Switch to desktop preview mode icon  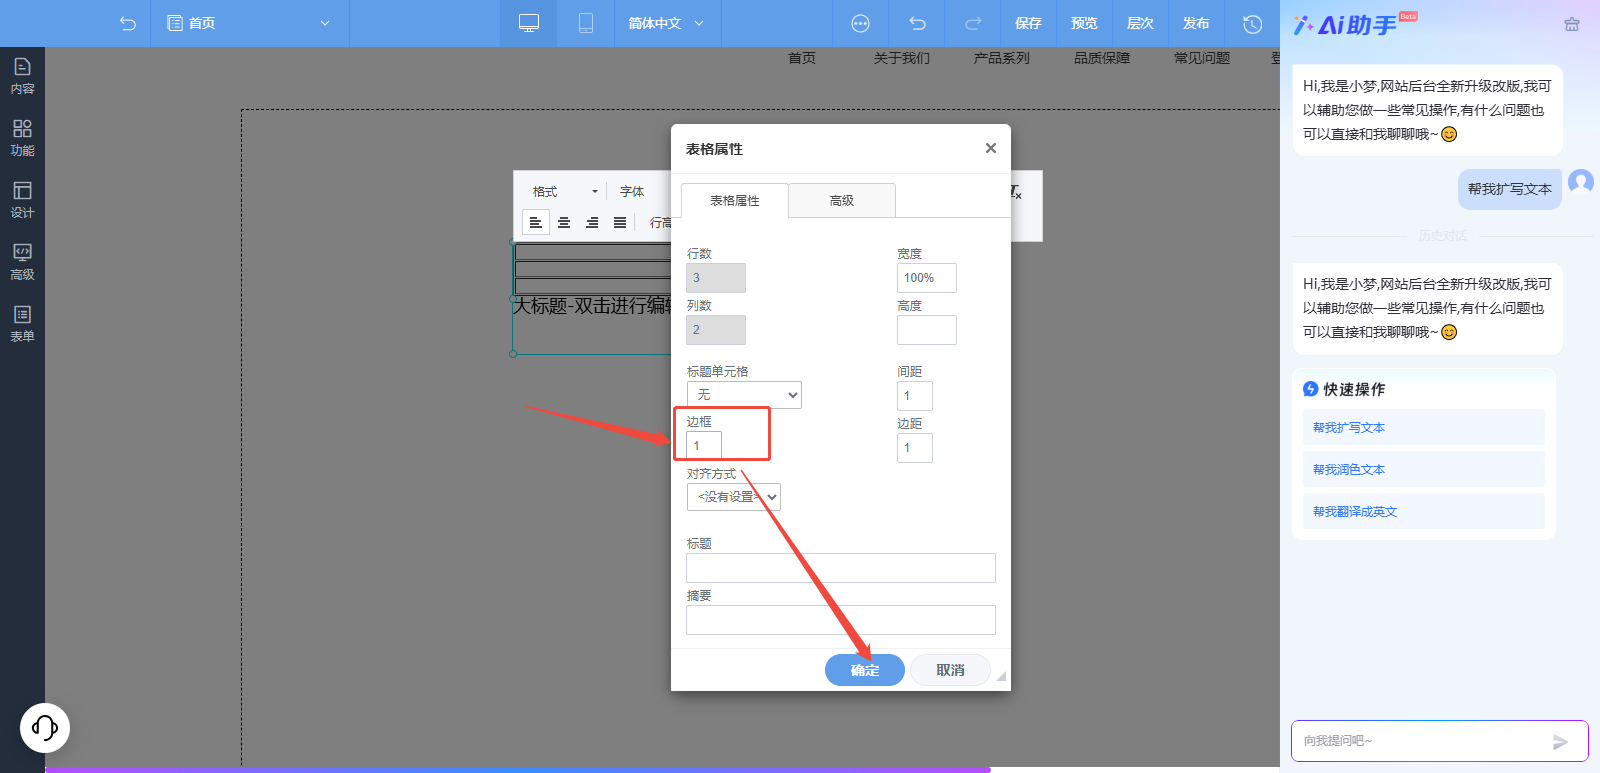click(x=529, y=23)
